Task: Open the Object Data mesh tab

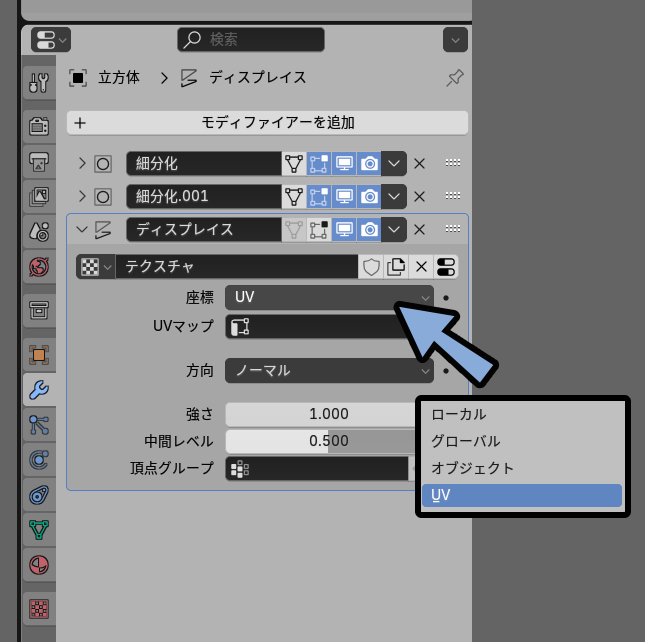Action: 39,530
